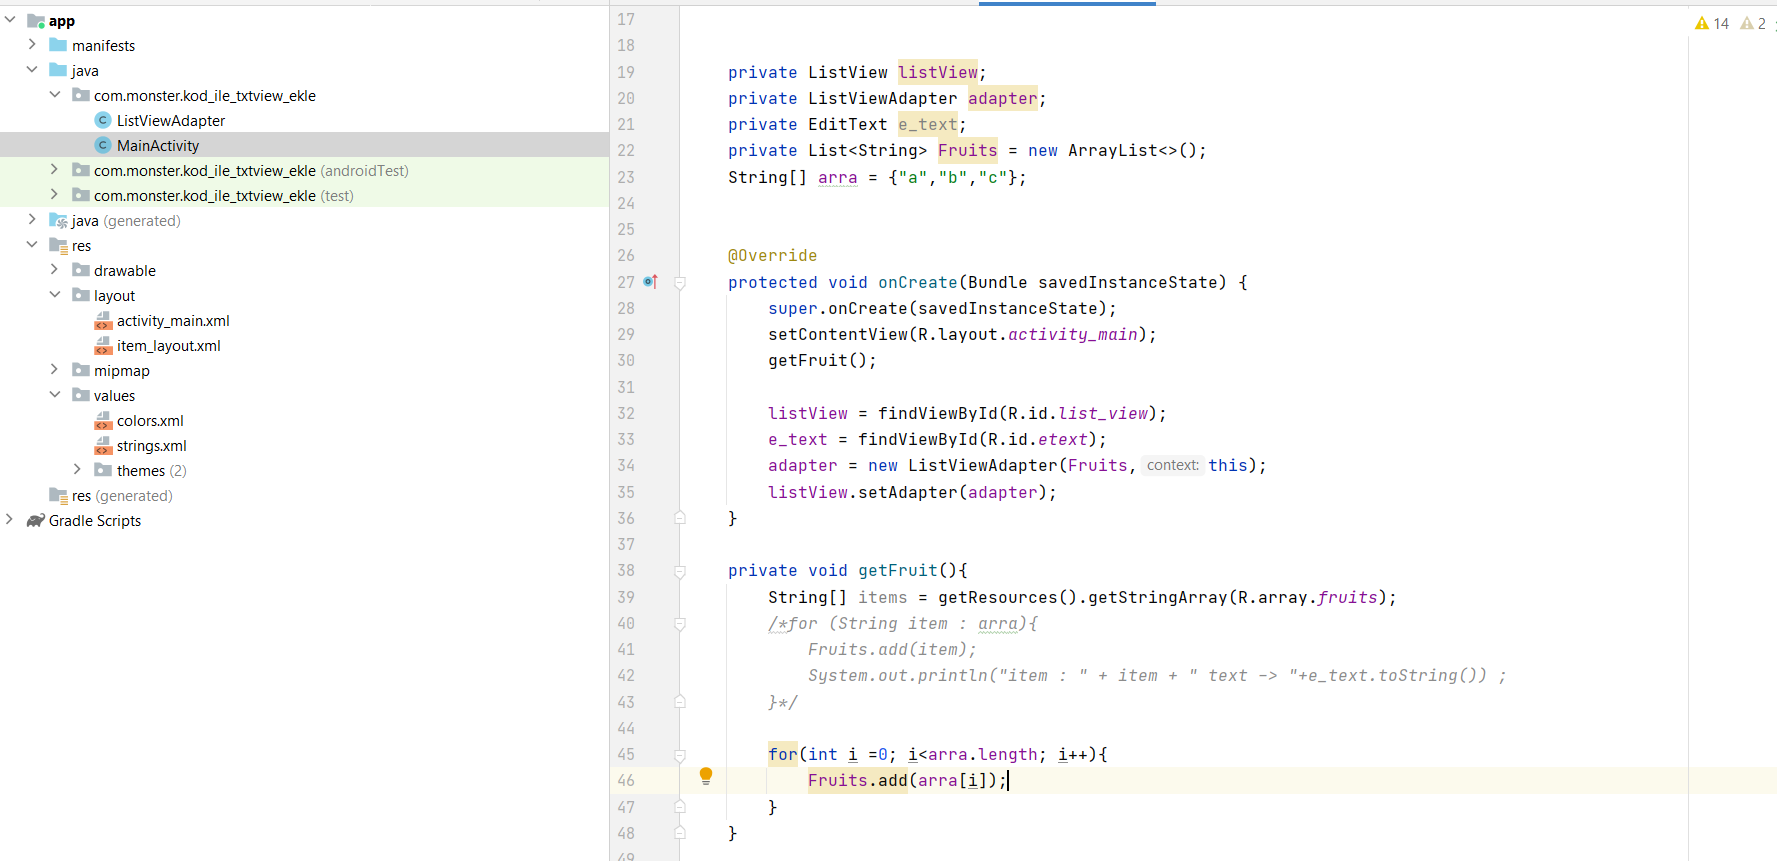Expand the androidTest package
Image resolution: width=1777 pixels, height=861 pixels.
54,169
